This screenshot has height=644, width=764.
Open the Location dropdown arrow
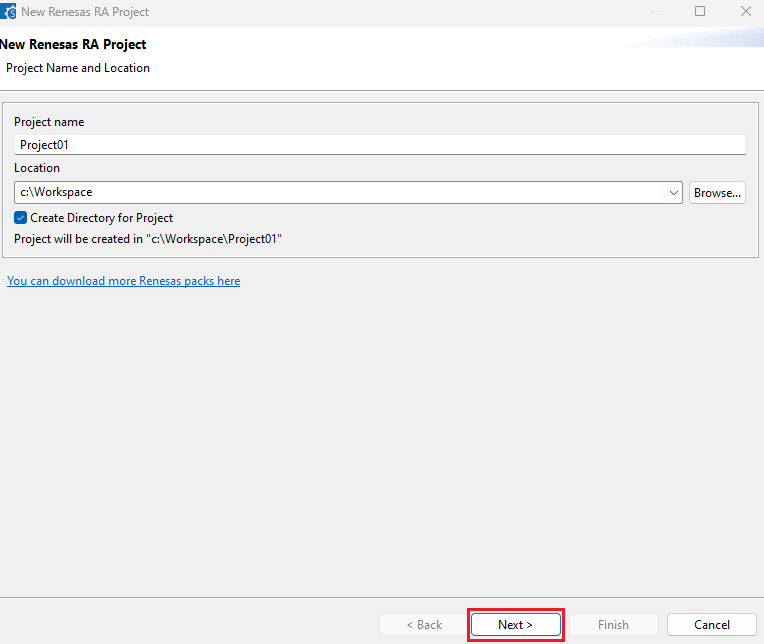pyautogui.click(x=673, y=192)
